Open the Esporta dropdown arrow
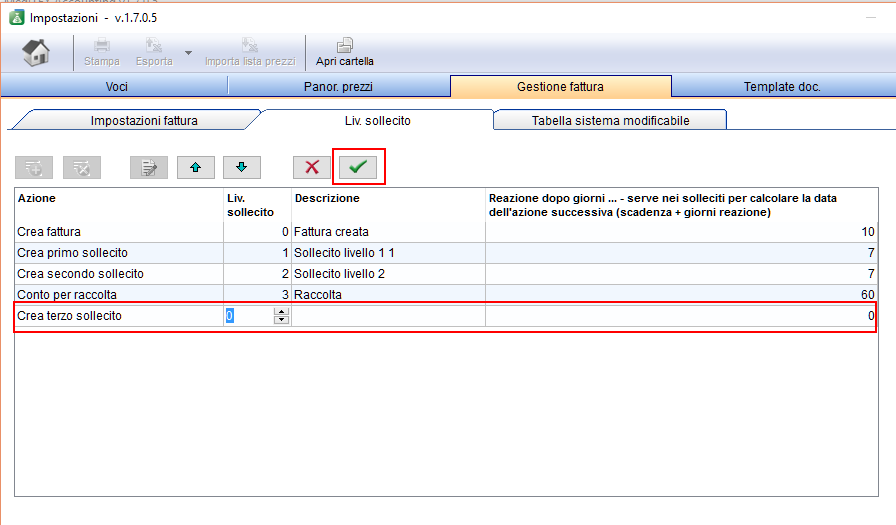This screenshot has height=525, width=896. [189, 53]
